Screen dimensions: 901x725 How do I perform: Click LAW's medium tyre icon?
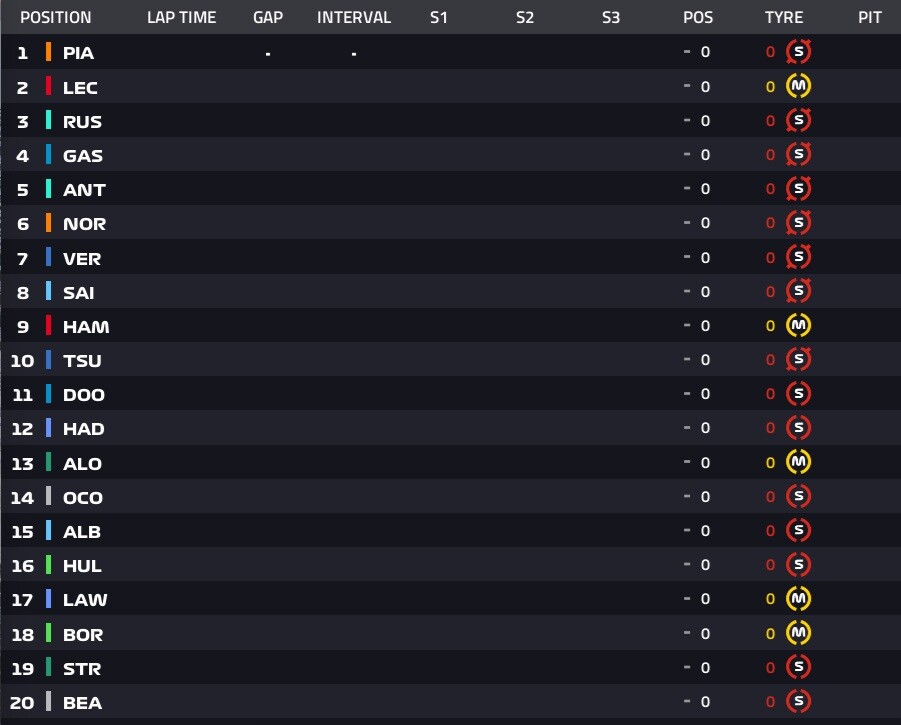[x=798, y=599]
